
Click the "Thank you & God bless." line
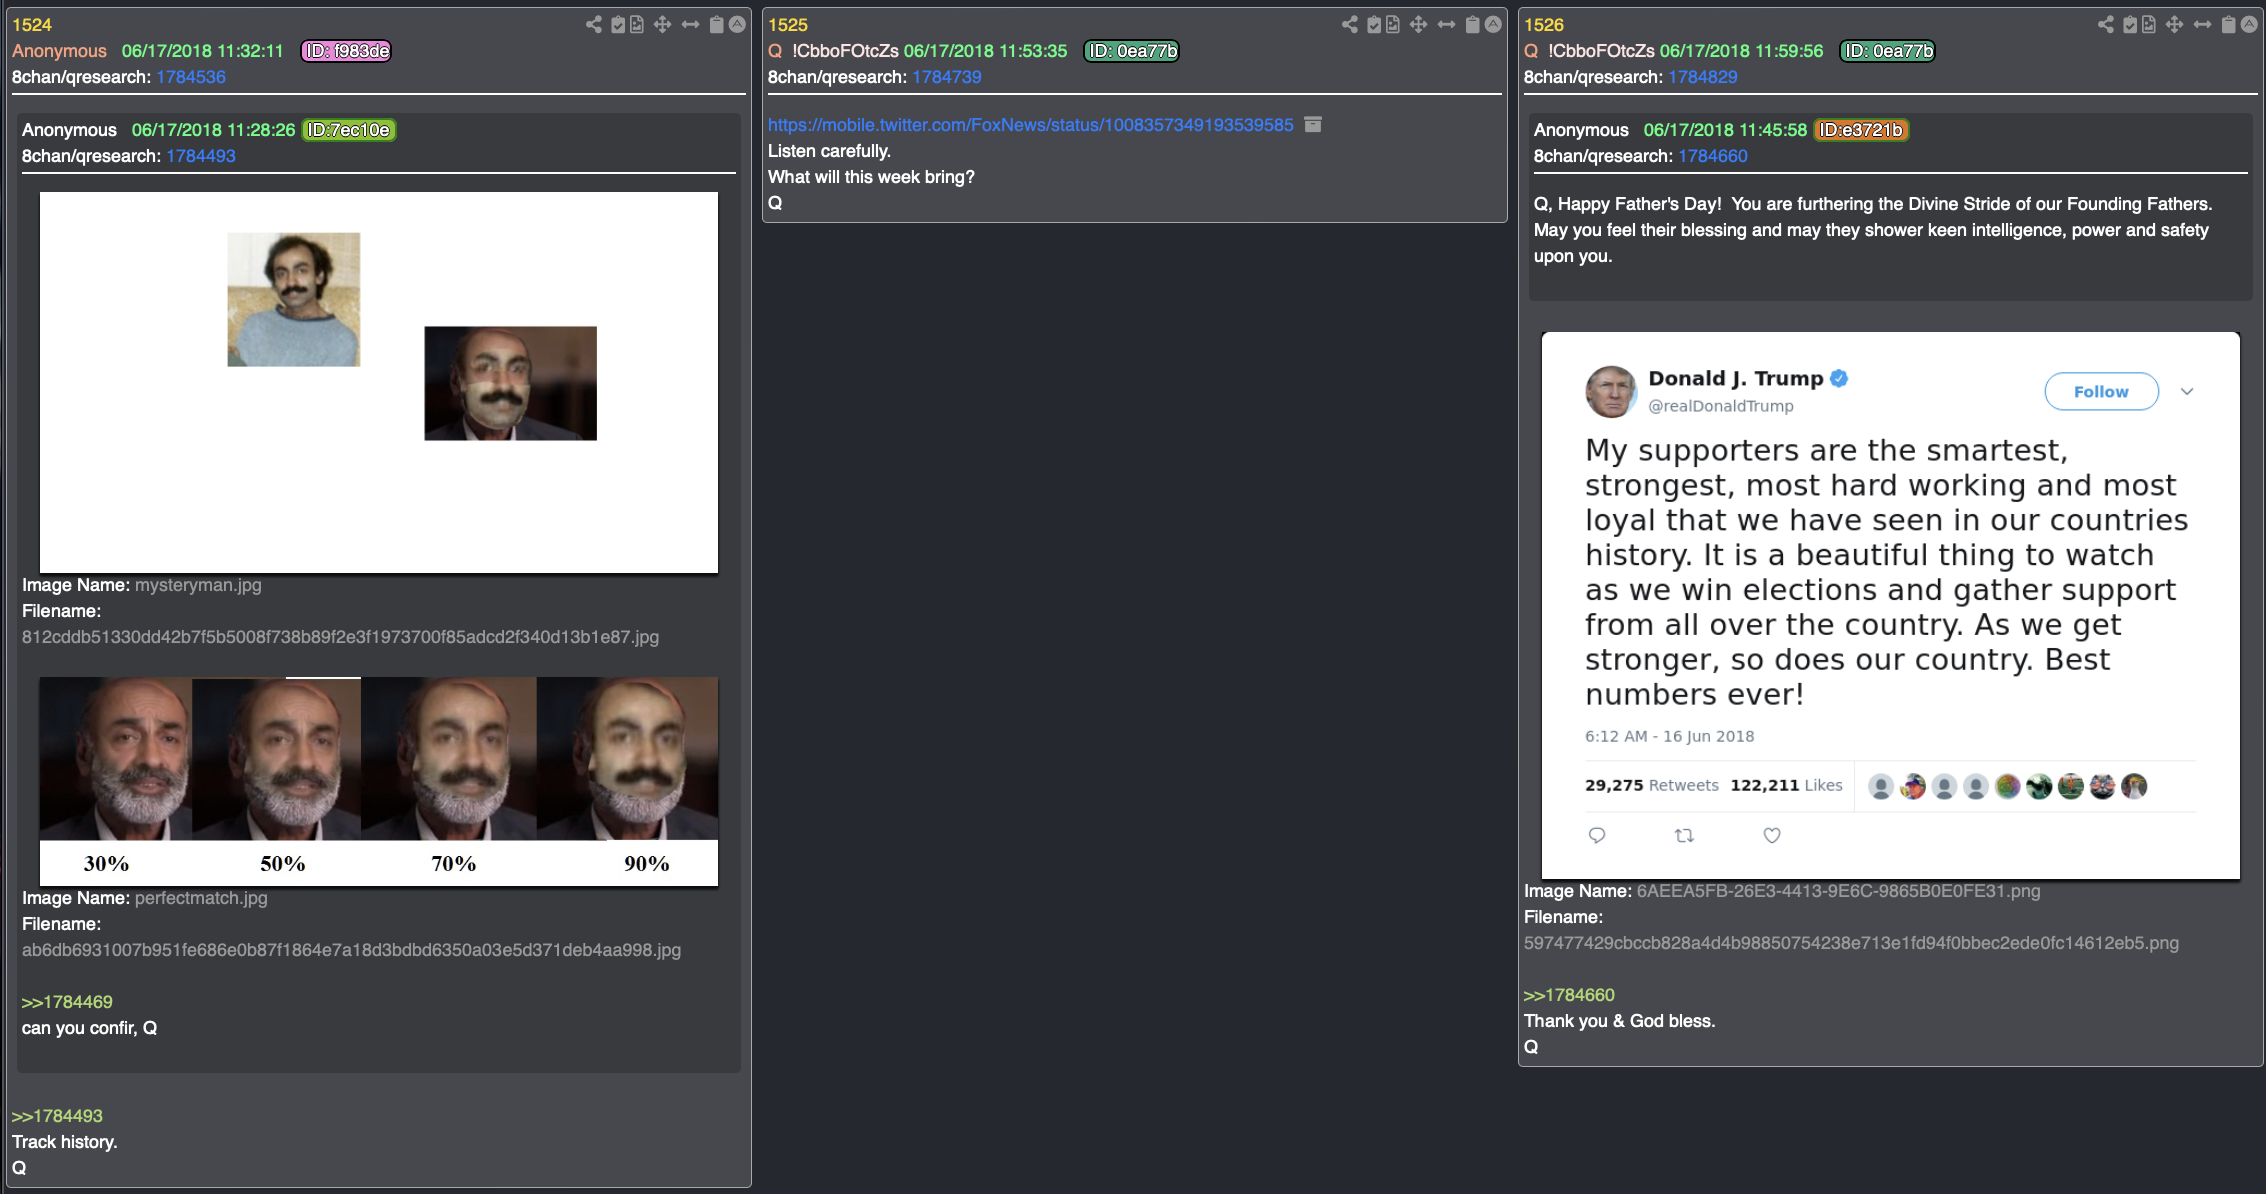[x=1619, y=1021]
